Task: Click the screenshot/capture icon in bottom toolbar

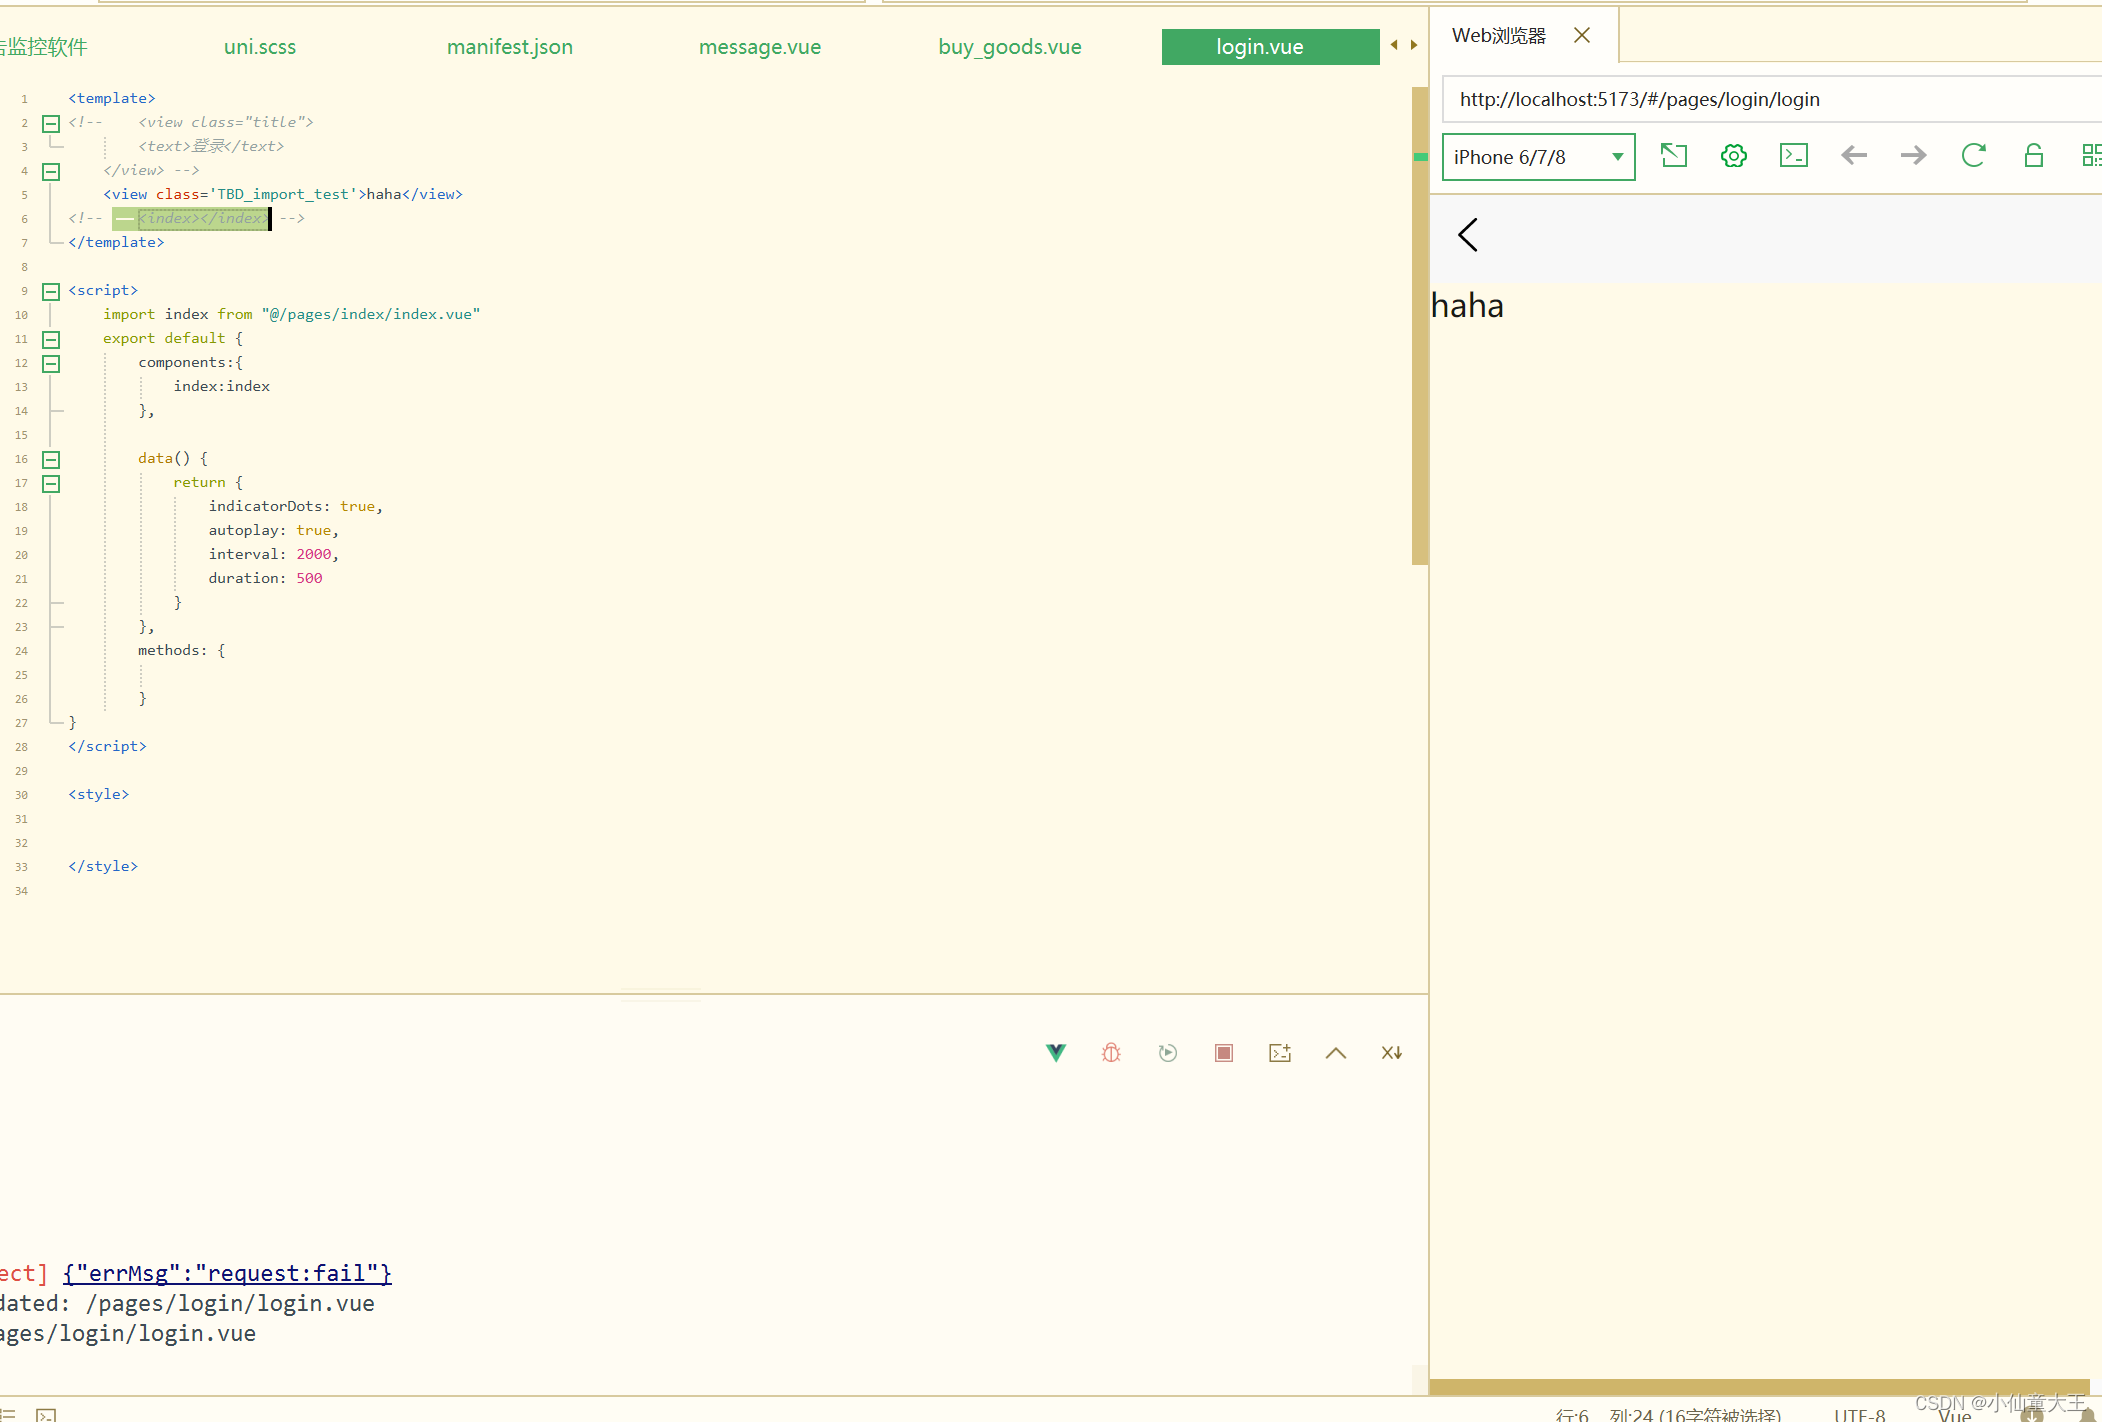Action: click(x=1280, y=1052)
